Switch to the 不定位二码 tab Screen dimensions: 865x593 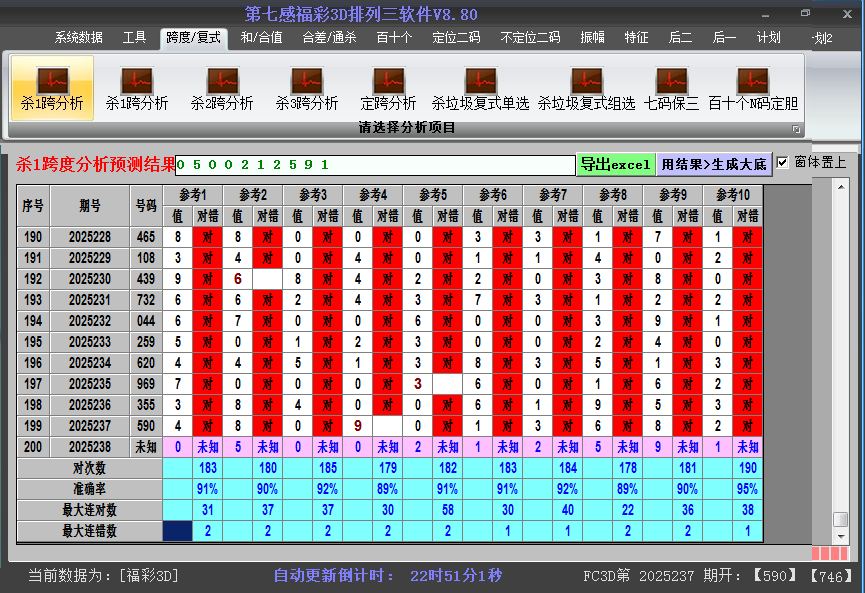(x=530, y=38)
